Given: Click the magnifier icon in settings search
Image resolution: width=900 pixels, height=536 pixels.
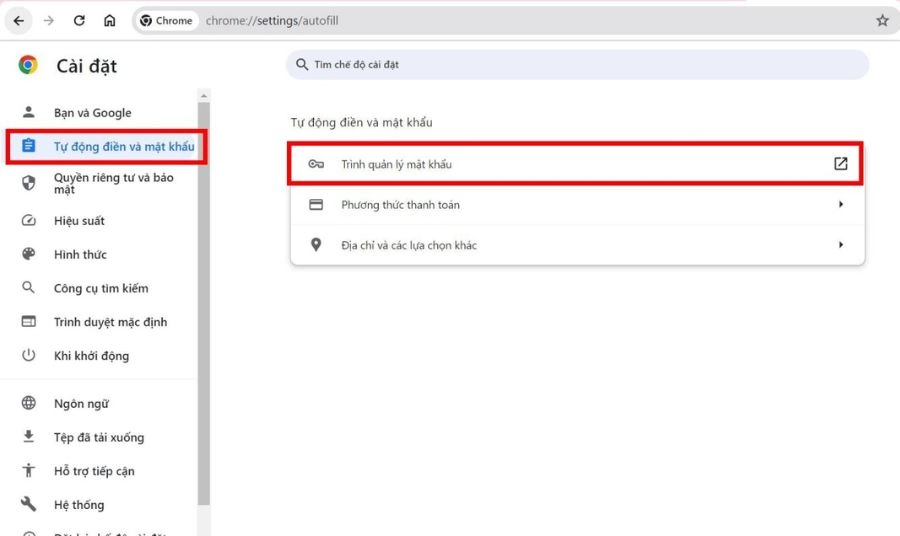Looking at the screenshot, I should [x=302, y=64].
